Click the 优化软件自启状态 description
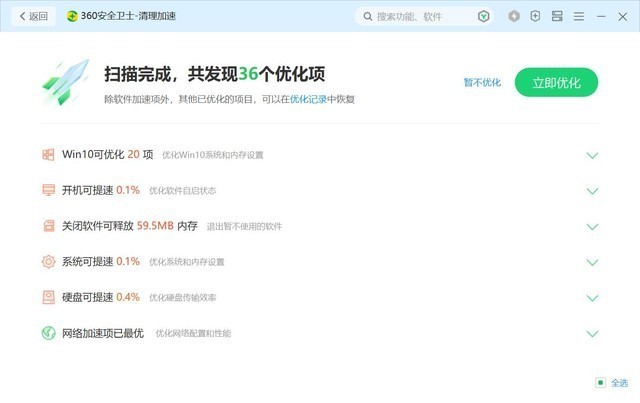This screenshot has width=640, height=403. click(x=182, y=191)
